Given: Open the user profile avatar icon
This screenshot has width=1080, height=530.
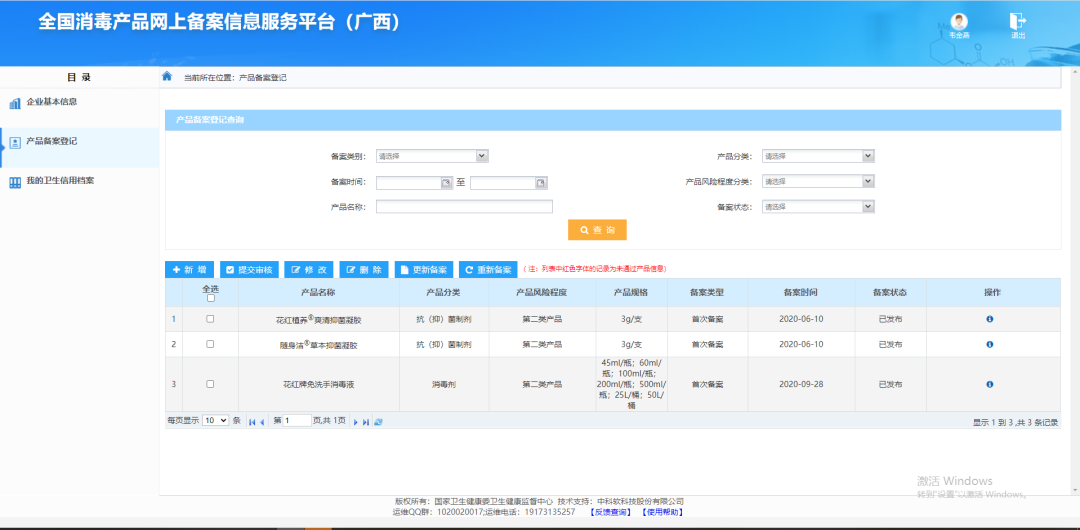Looking at the screenshot, I should click(x=959, y=22).
